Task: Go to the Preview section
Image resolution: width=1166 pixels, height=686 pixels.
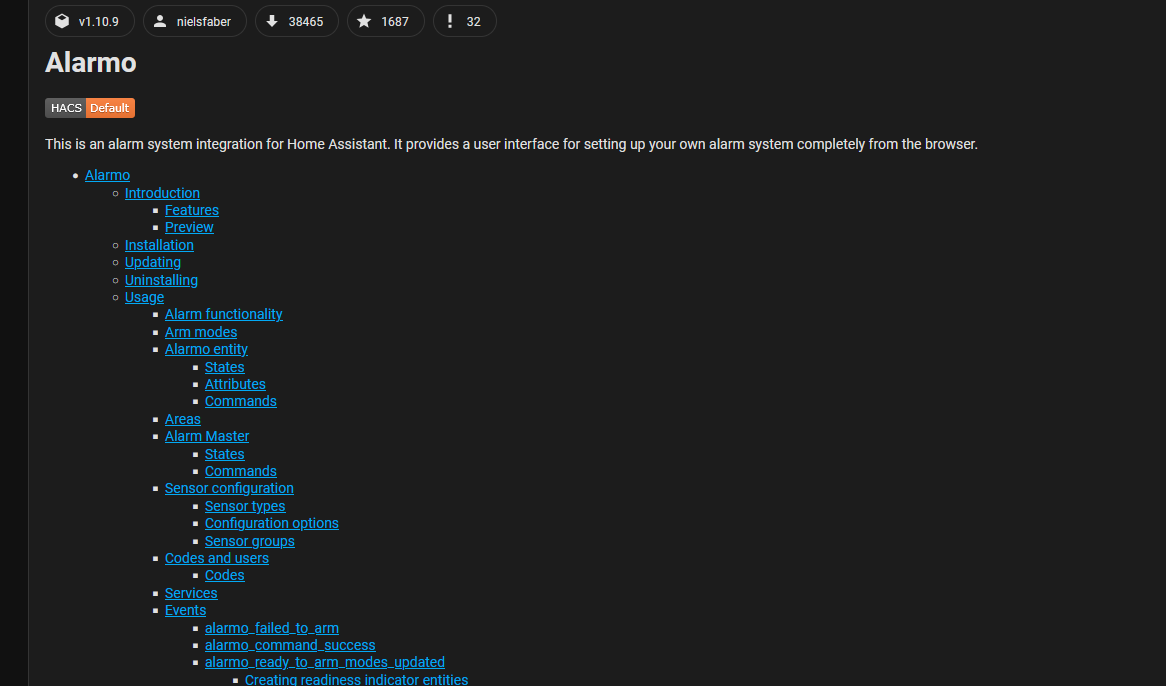Action: (x=189, y=227)
